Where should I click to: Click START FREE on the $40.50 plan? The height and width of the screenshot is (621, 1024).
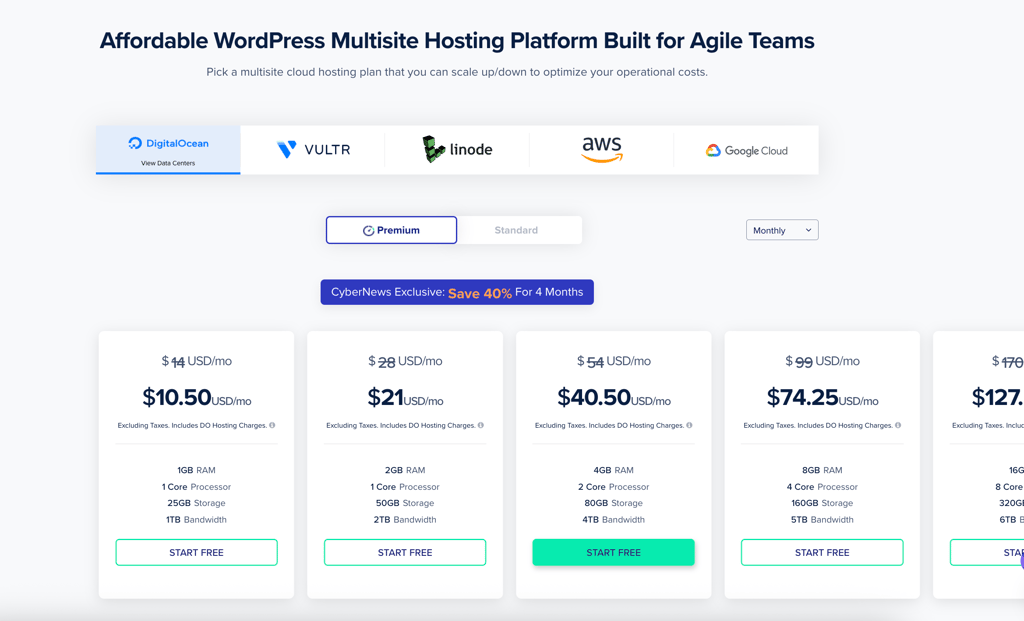pos(613,552)
